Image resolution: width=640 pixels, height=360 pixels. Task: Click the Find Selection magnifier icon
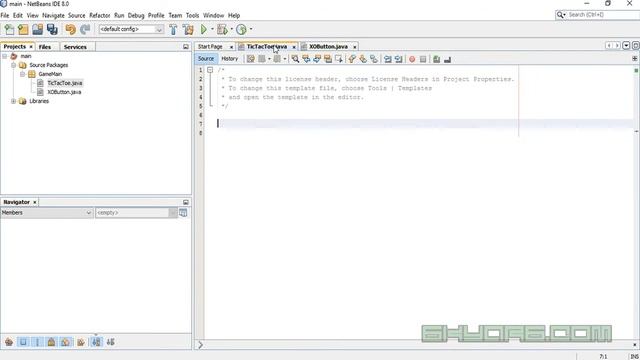click(x=295, y=59)
